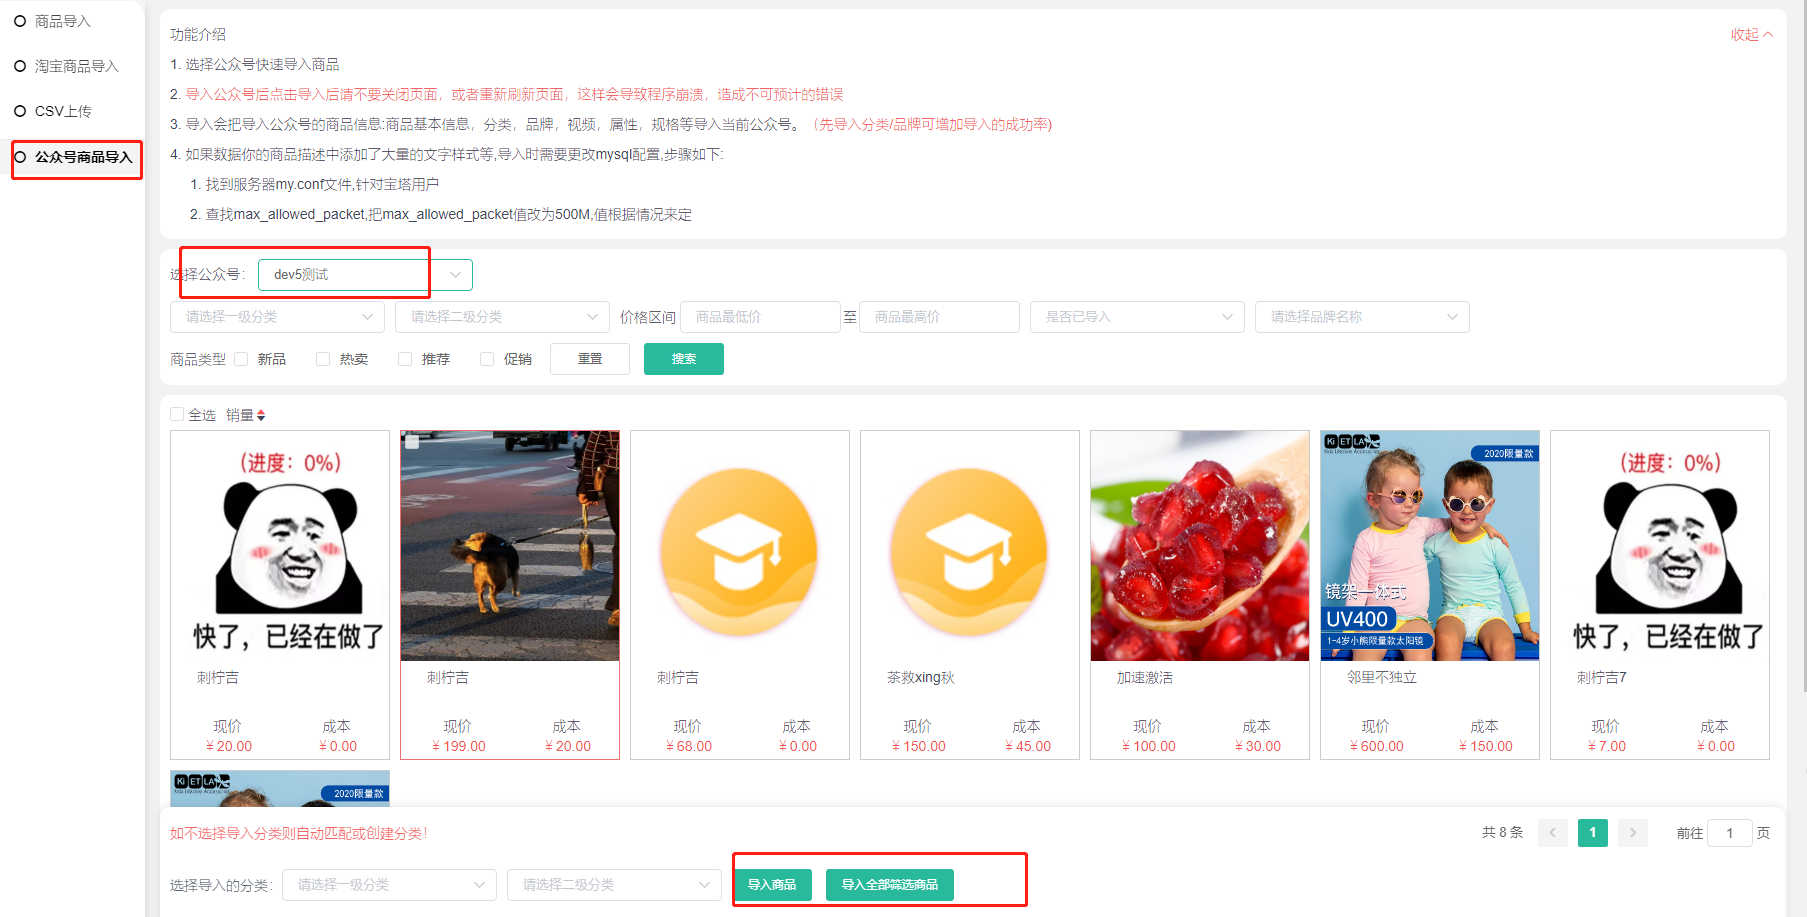Image resolution: width=1807 pixels, height=917 pixels.
Task: Click the green 搜索 search button
Action: [684, 359]
